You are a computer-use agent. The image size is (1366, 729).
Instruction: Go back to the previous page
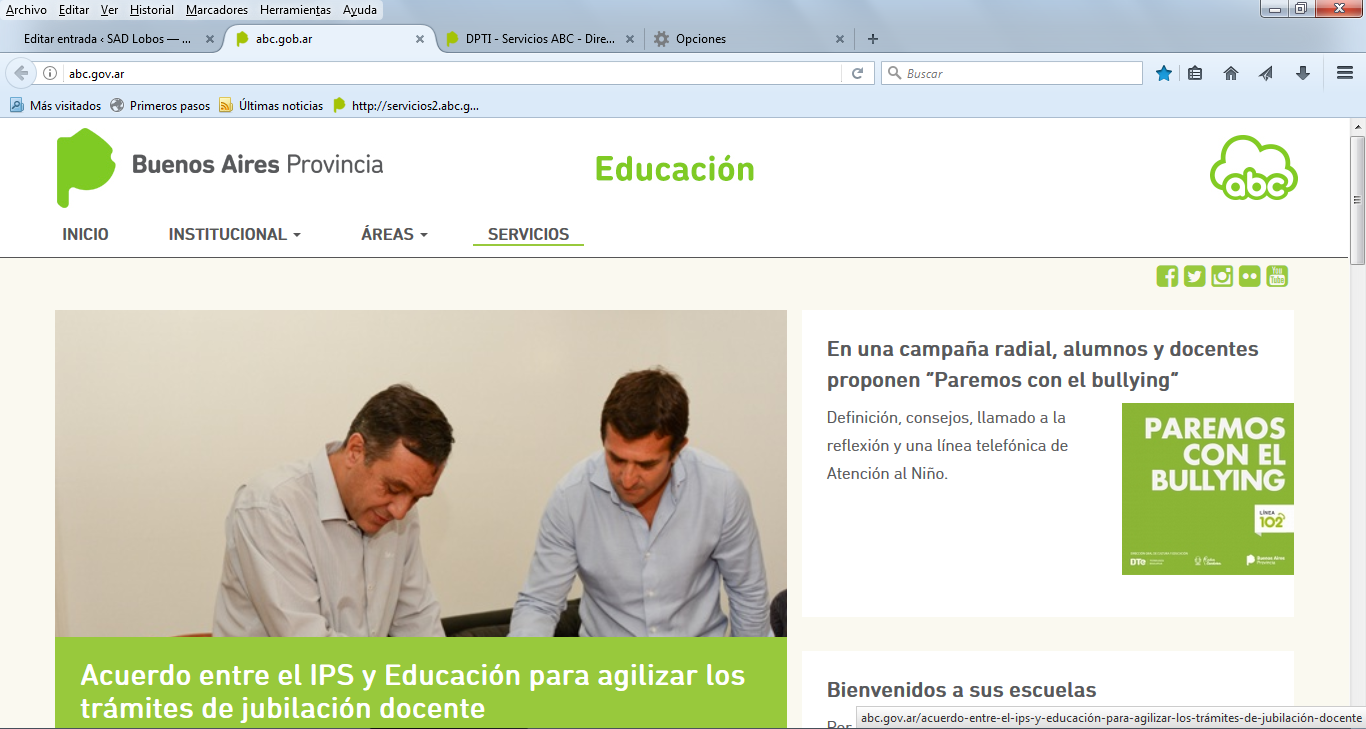pyautogui.click(x=20, y=73)
